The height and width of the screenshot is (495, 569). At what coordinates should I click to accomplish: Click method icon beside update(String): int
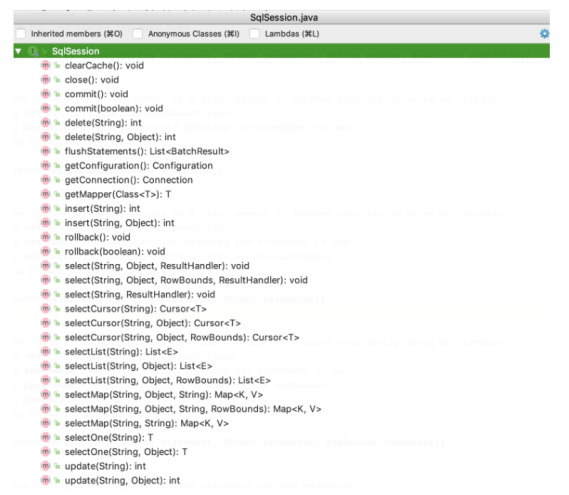click(x=45, y=466)
